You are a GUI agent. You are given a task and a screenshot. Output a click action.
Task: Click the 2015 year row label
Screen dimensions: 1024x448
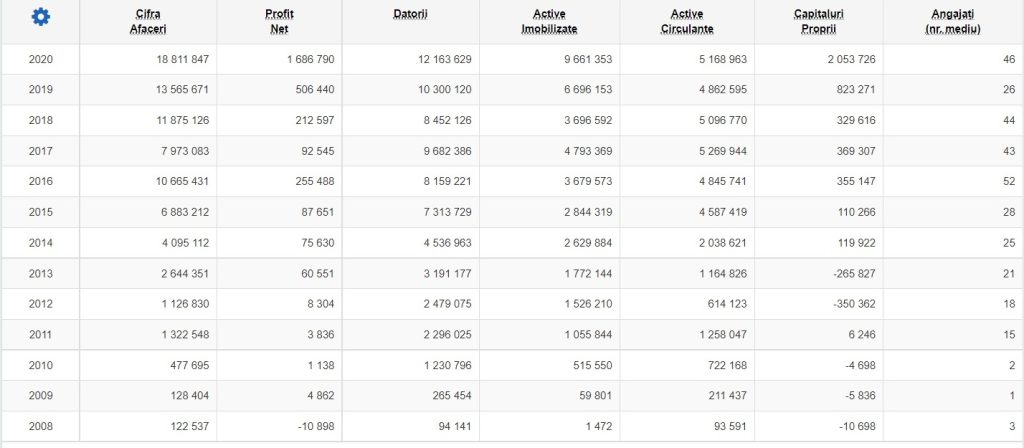click(40, 213)
